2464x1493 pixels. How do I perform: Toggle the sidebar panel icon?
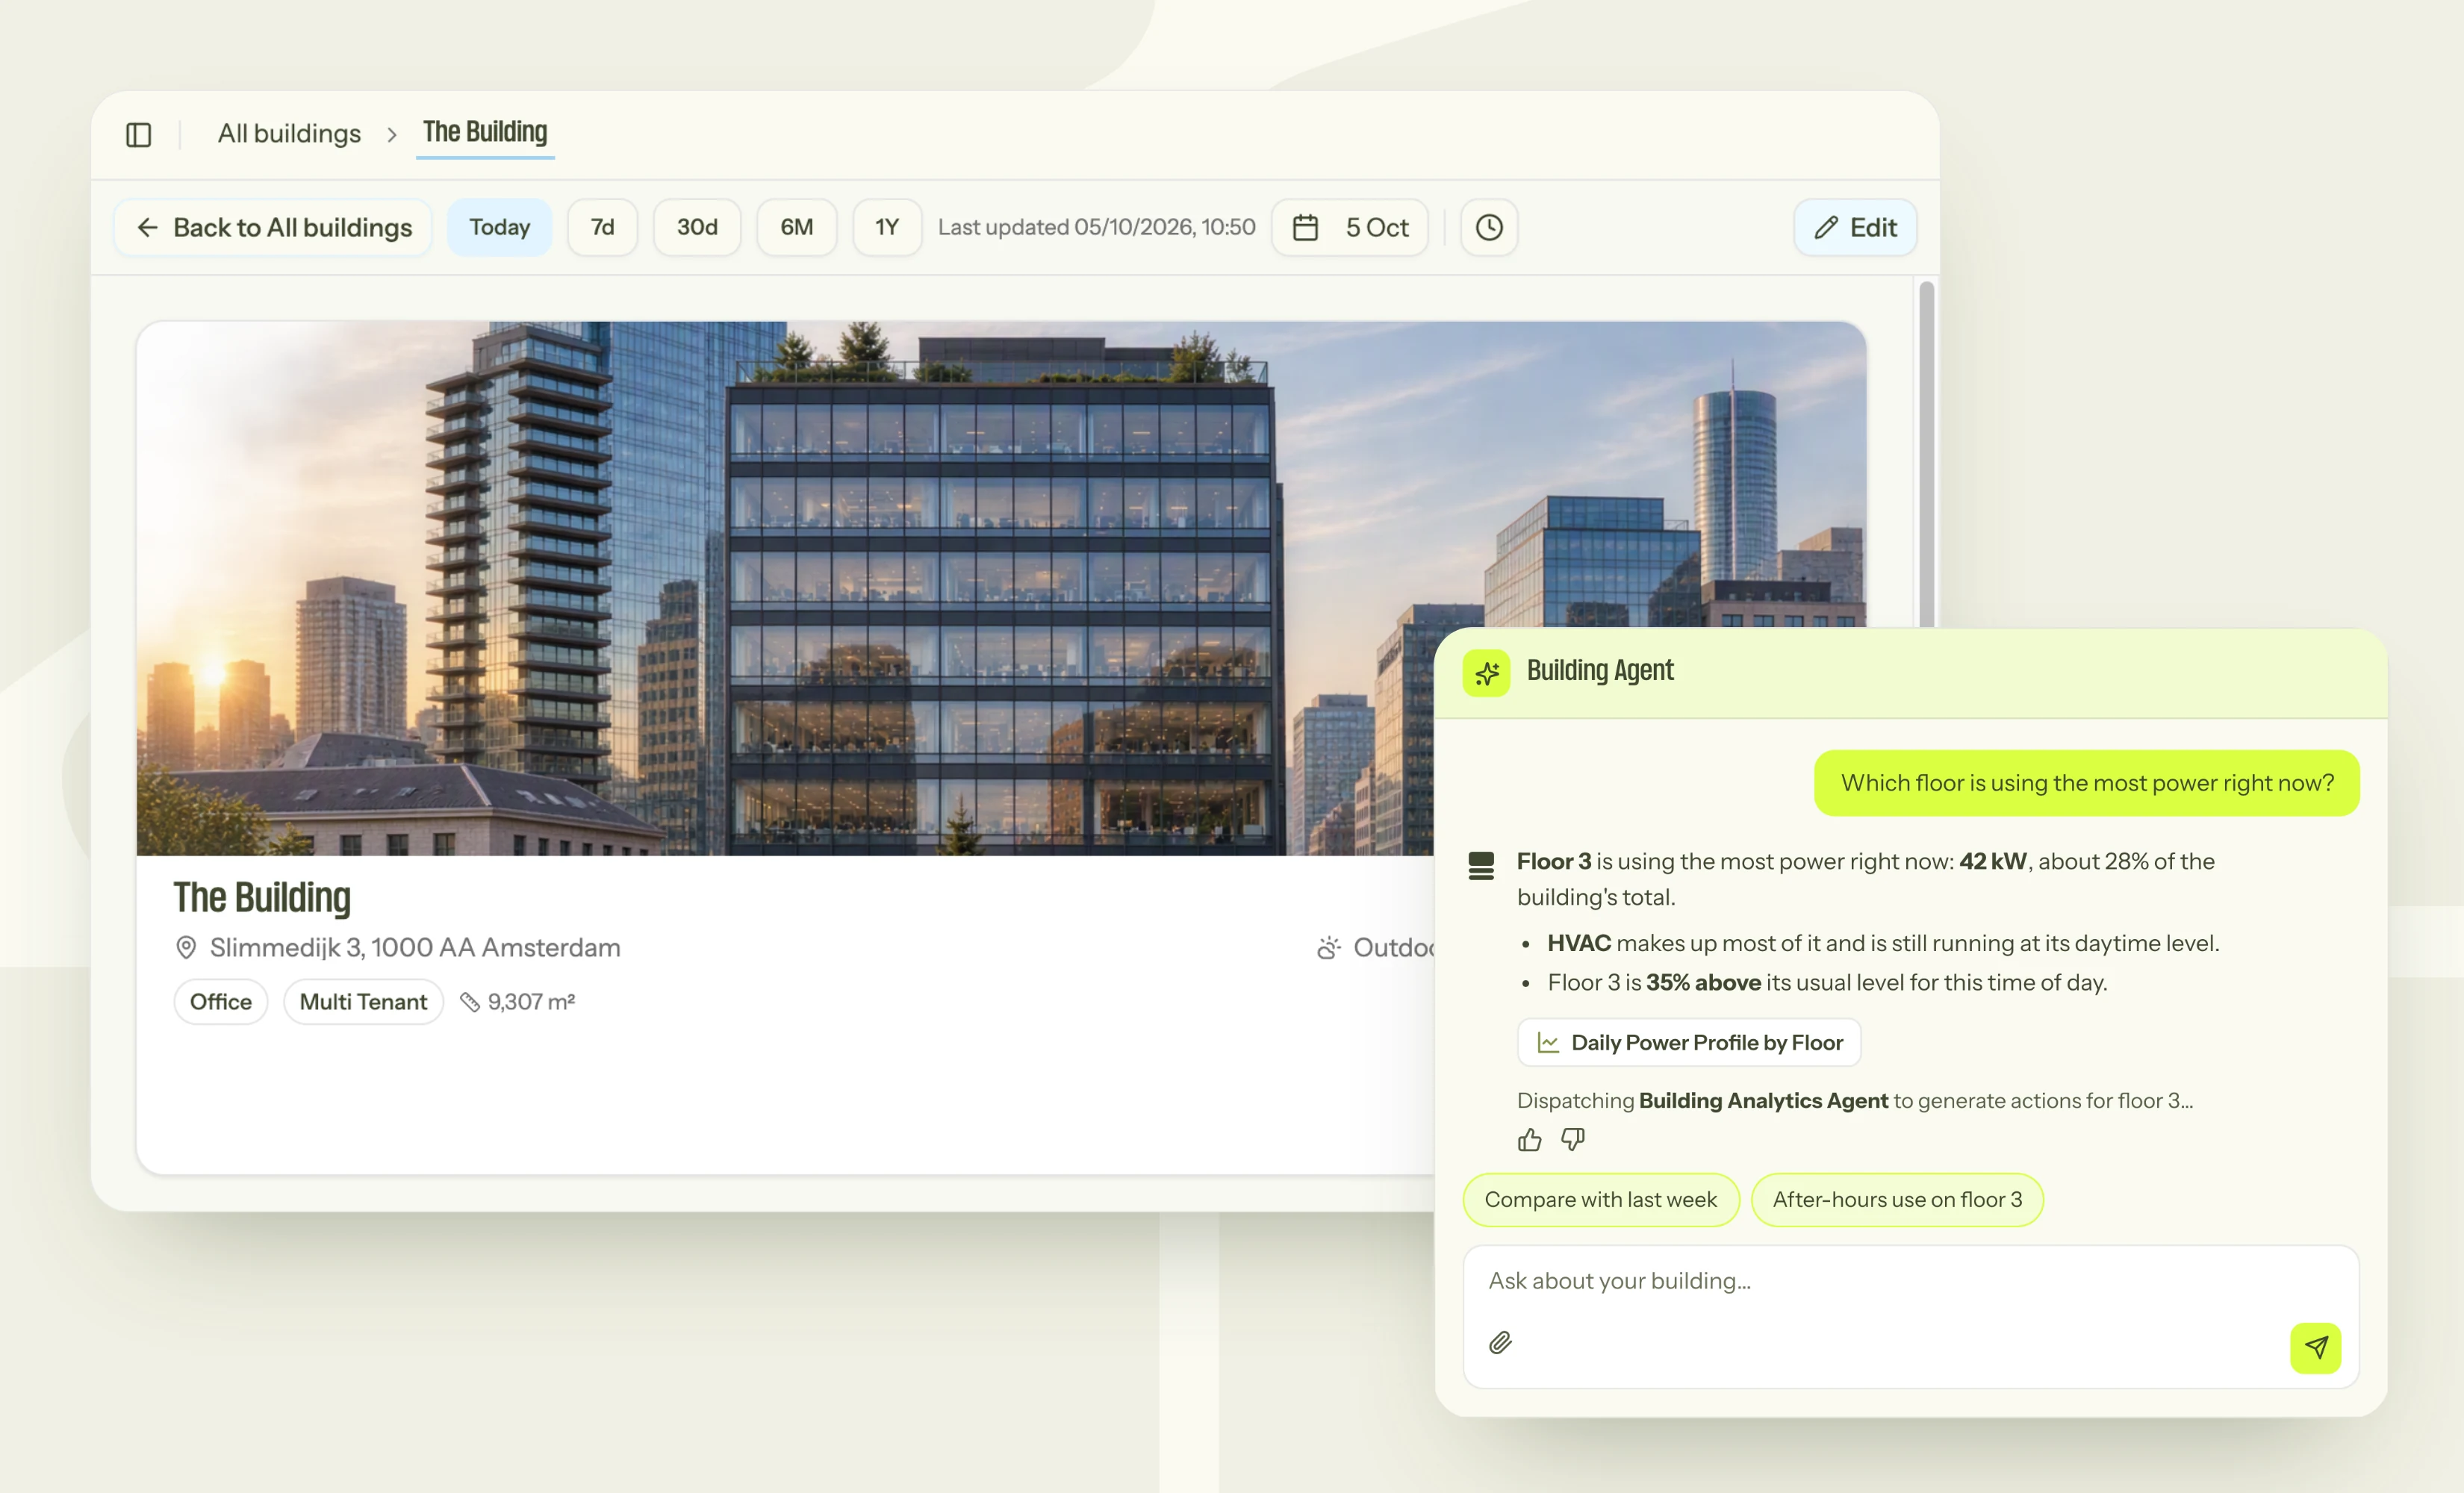click(x=139, y=134)
